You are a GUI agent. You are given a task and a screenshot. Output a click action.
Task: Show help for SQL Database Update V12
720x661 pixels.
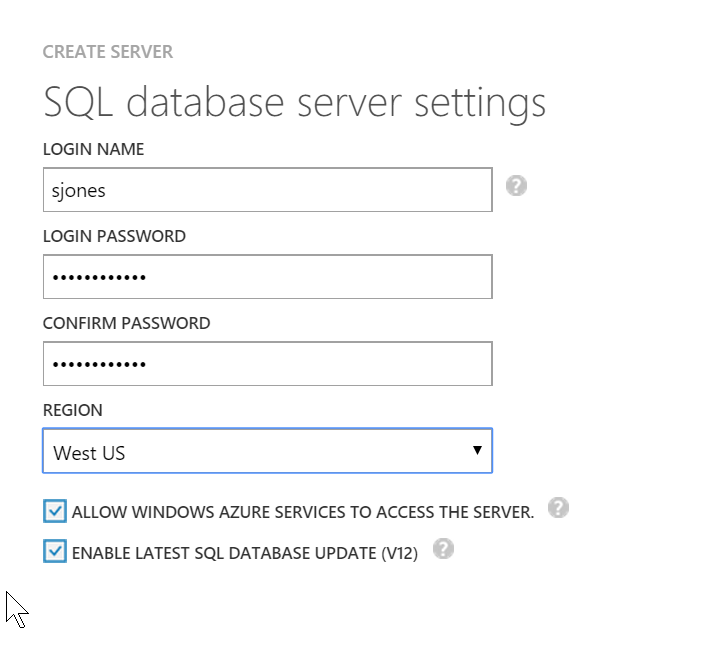[443, 549]
